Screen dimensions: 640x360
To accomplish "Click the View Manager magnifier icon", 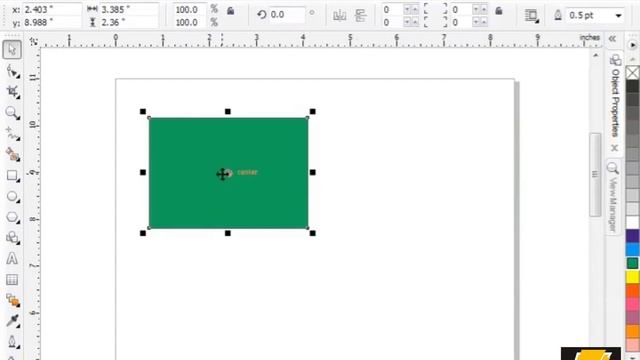I will pyautogui.click(x=612, y=167).
